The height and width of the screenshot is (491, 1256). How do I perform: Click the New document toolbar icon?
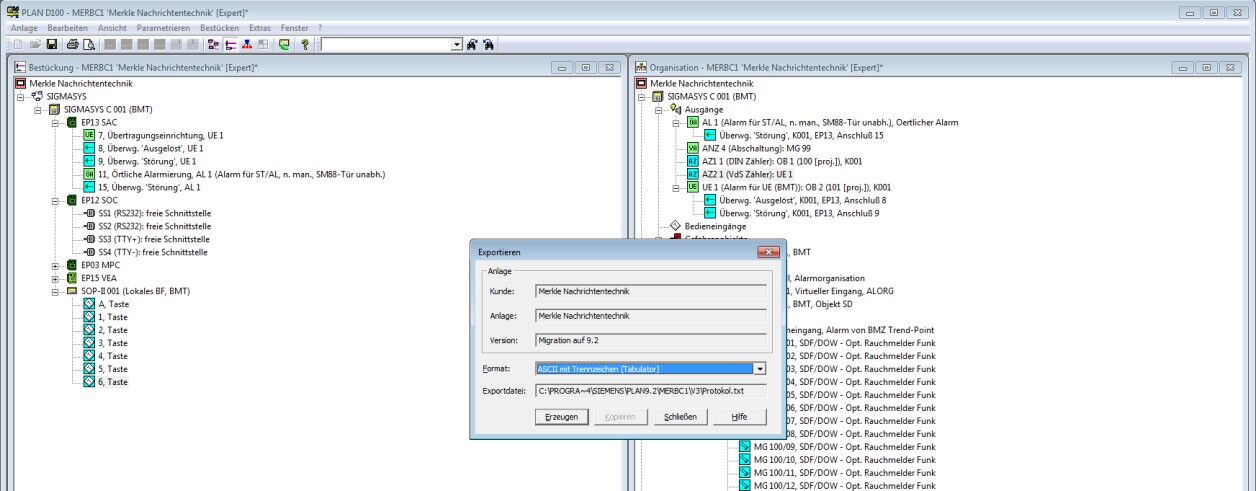pyautogui.click(x=18, y=45)
